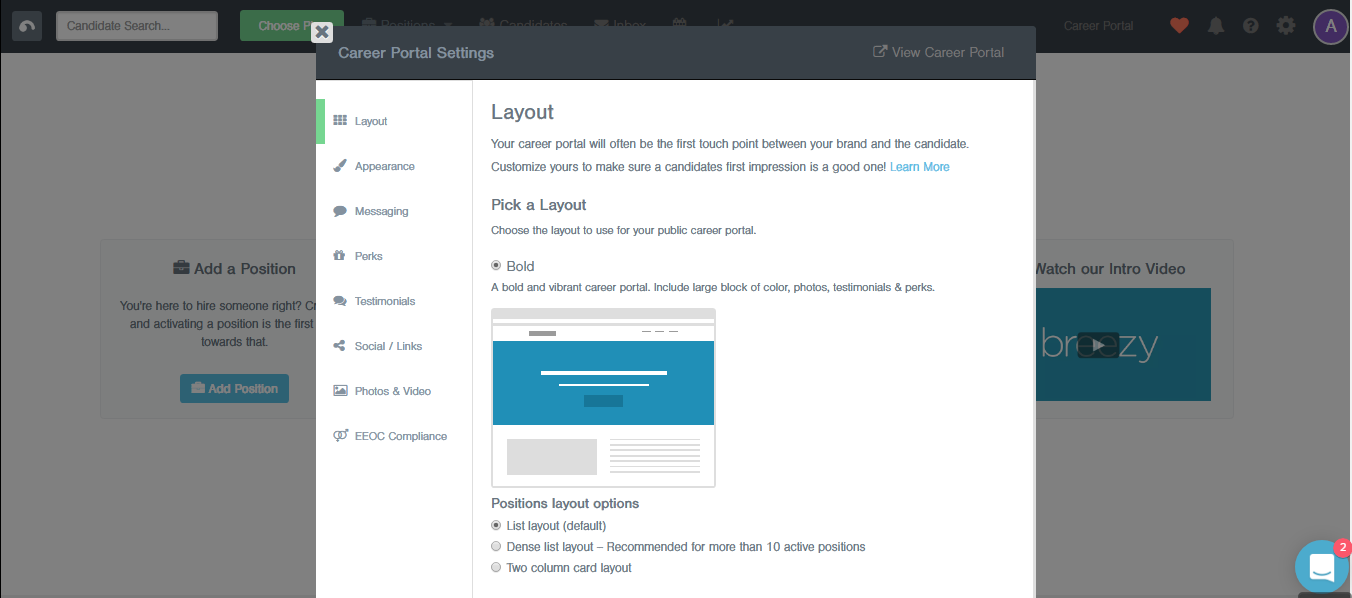
Task: Select the Messaging settings tab
Action: click(394, 211)
